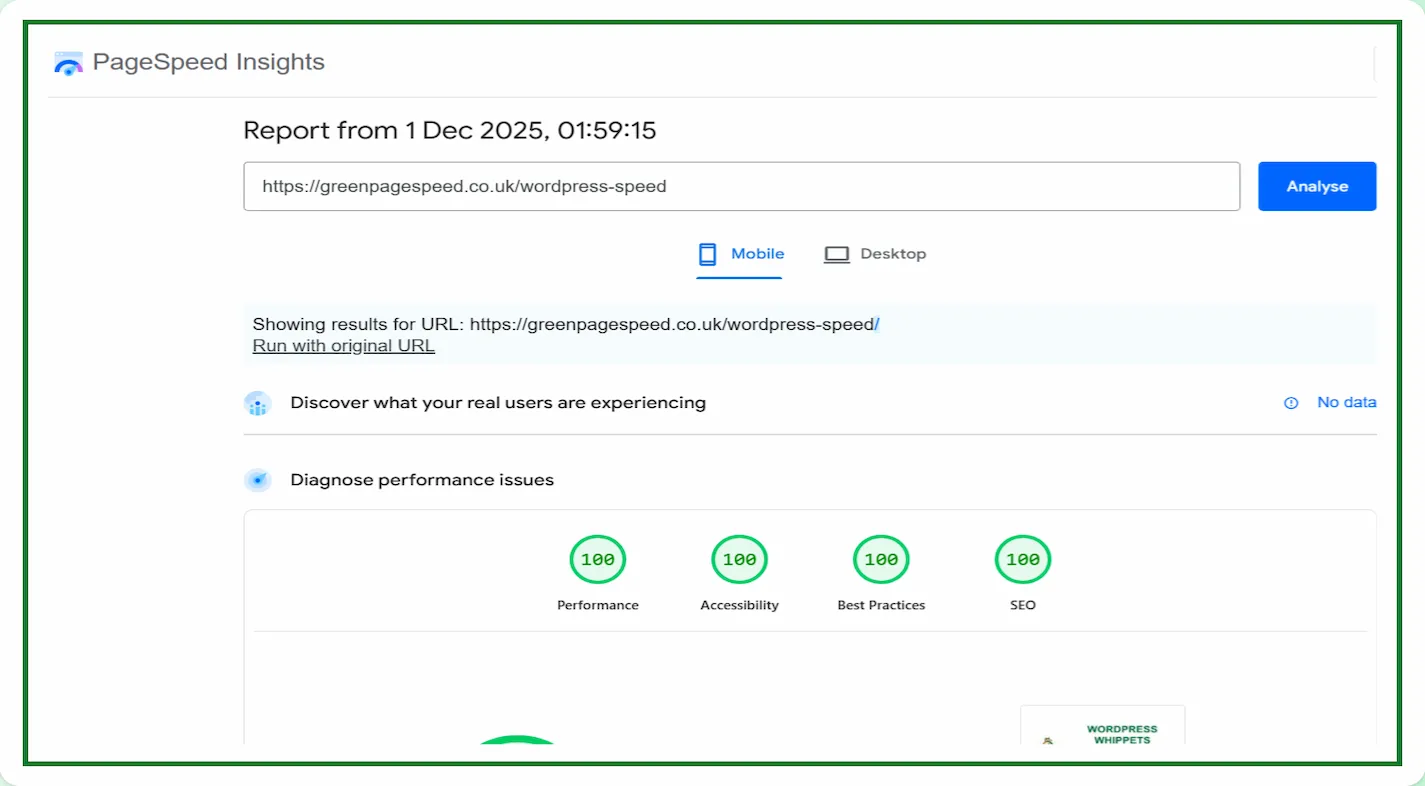Jump to the Best Practices score circle
This screenshot has width=1425, height=786.
click(881, 560)
